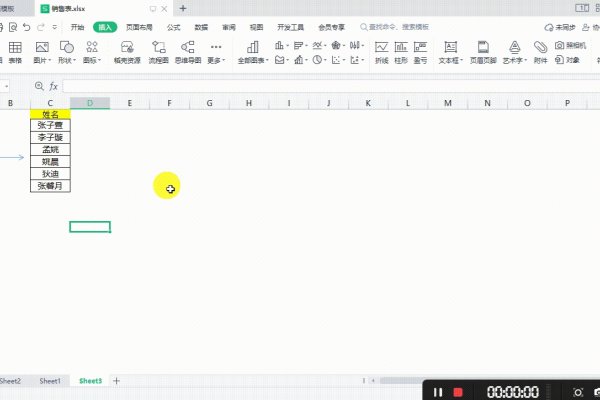Viewport: 600px width, 400px height.
Task: Open a new document tab with plus
Action: click(183, 8)
